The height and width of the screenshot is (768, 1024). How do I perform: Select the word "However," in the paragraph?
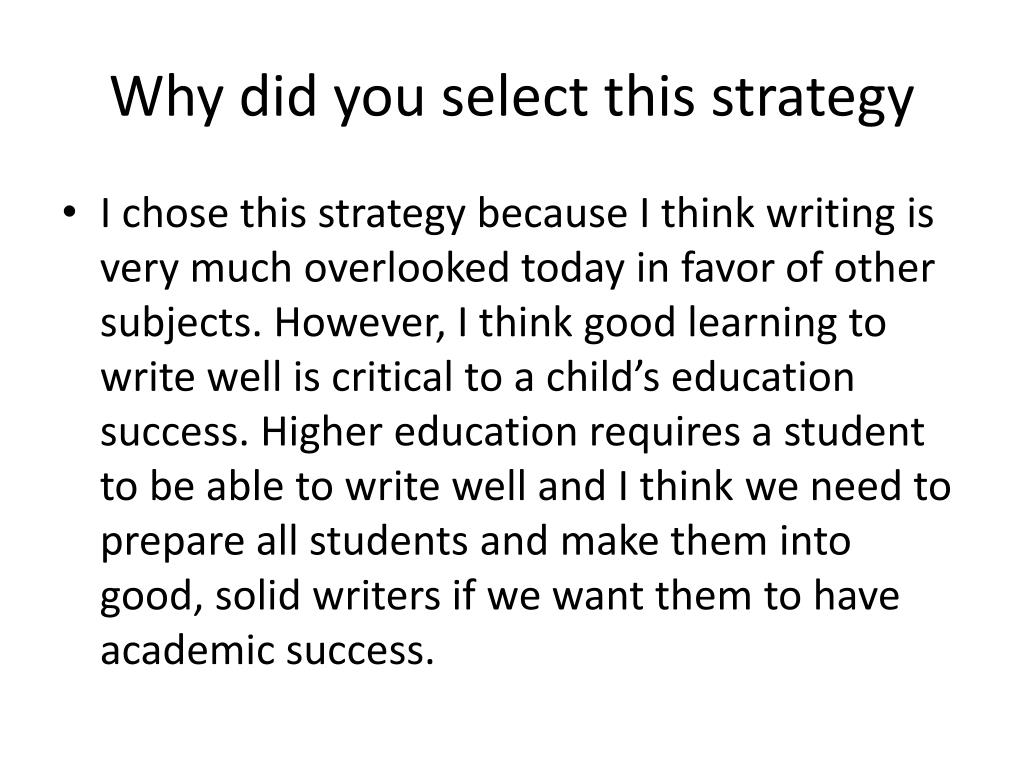[x=359, y=322]
